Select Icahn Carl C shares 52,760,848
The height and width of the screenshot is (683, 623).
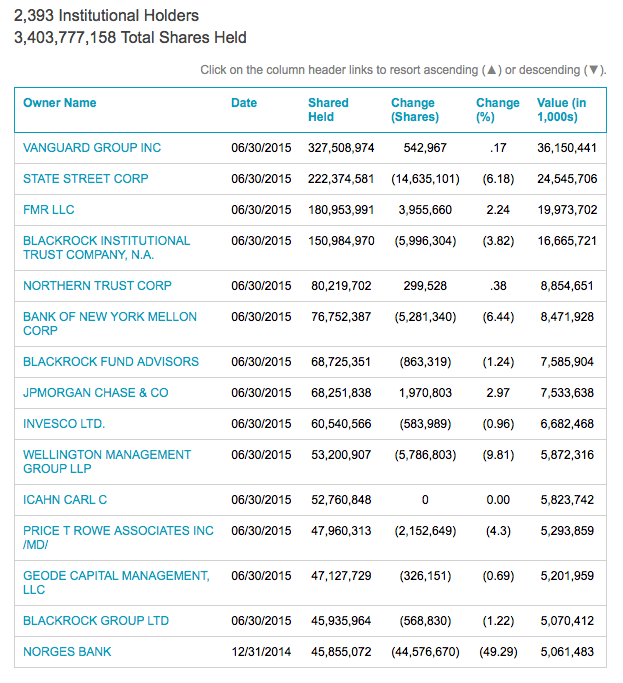[x=341, y=500]
